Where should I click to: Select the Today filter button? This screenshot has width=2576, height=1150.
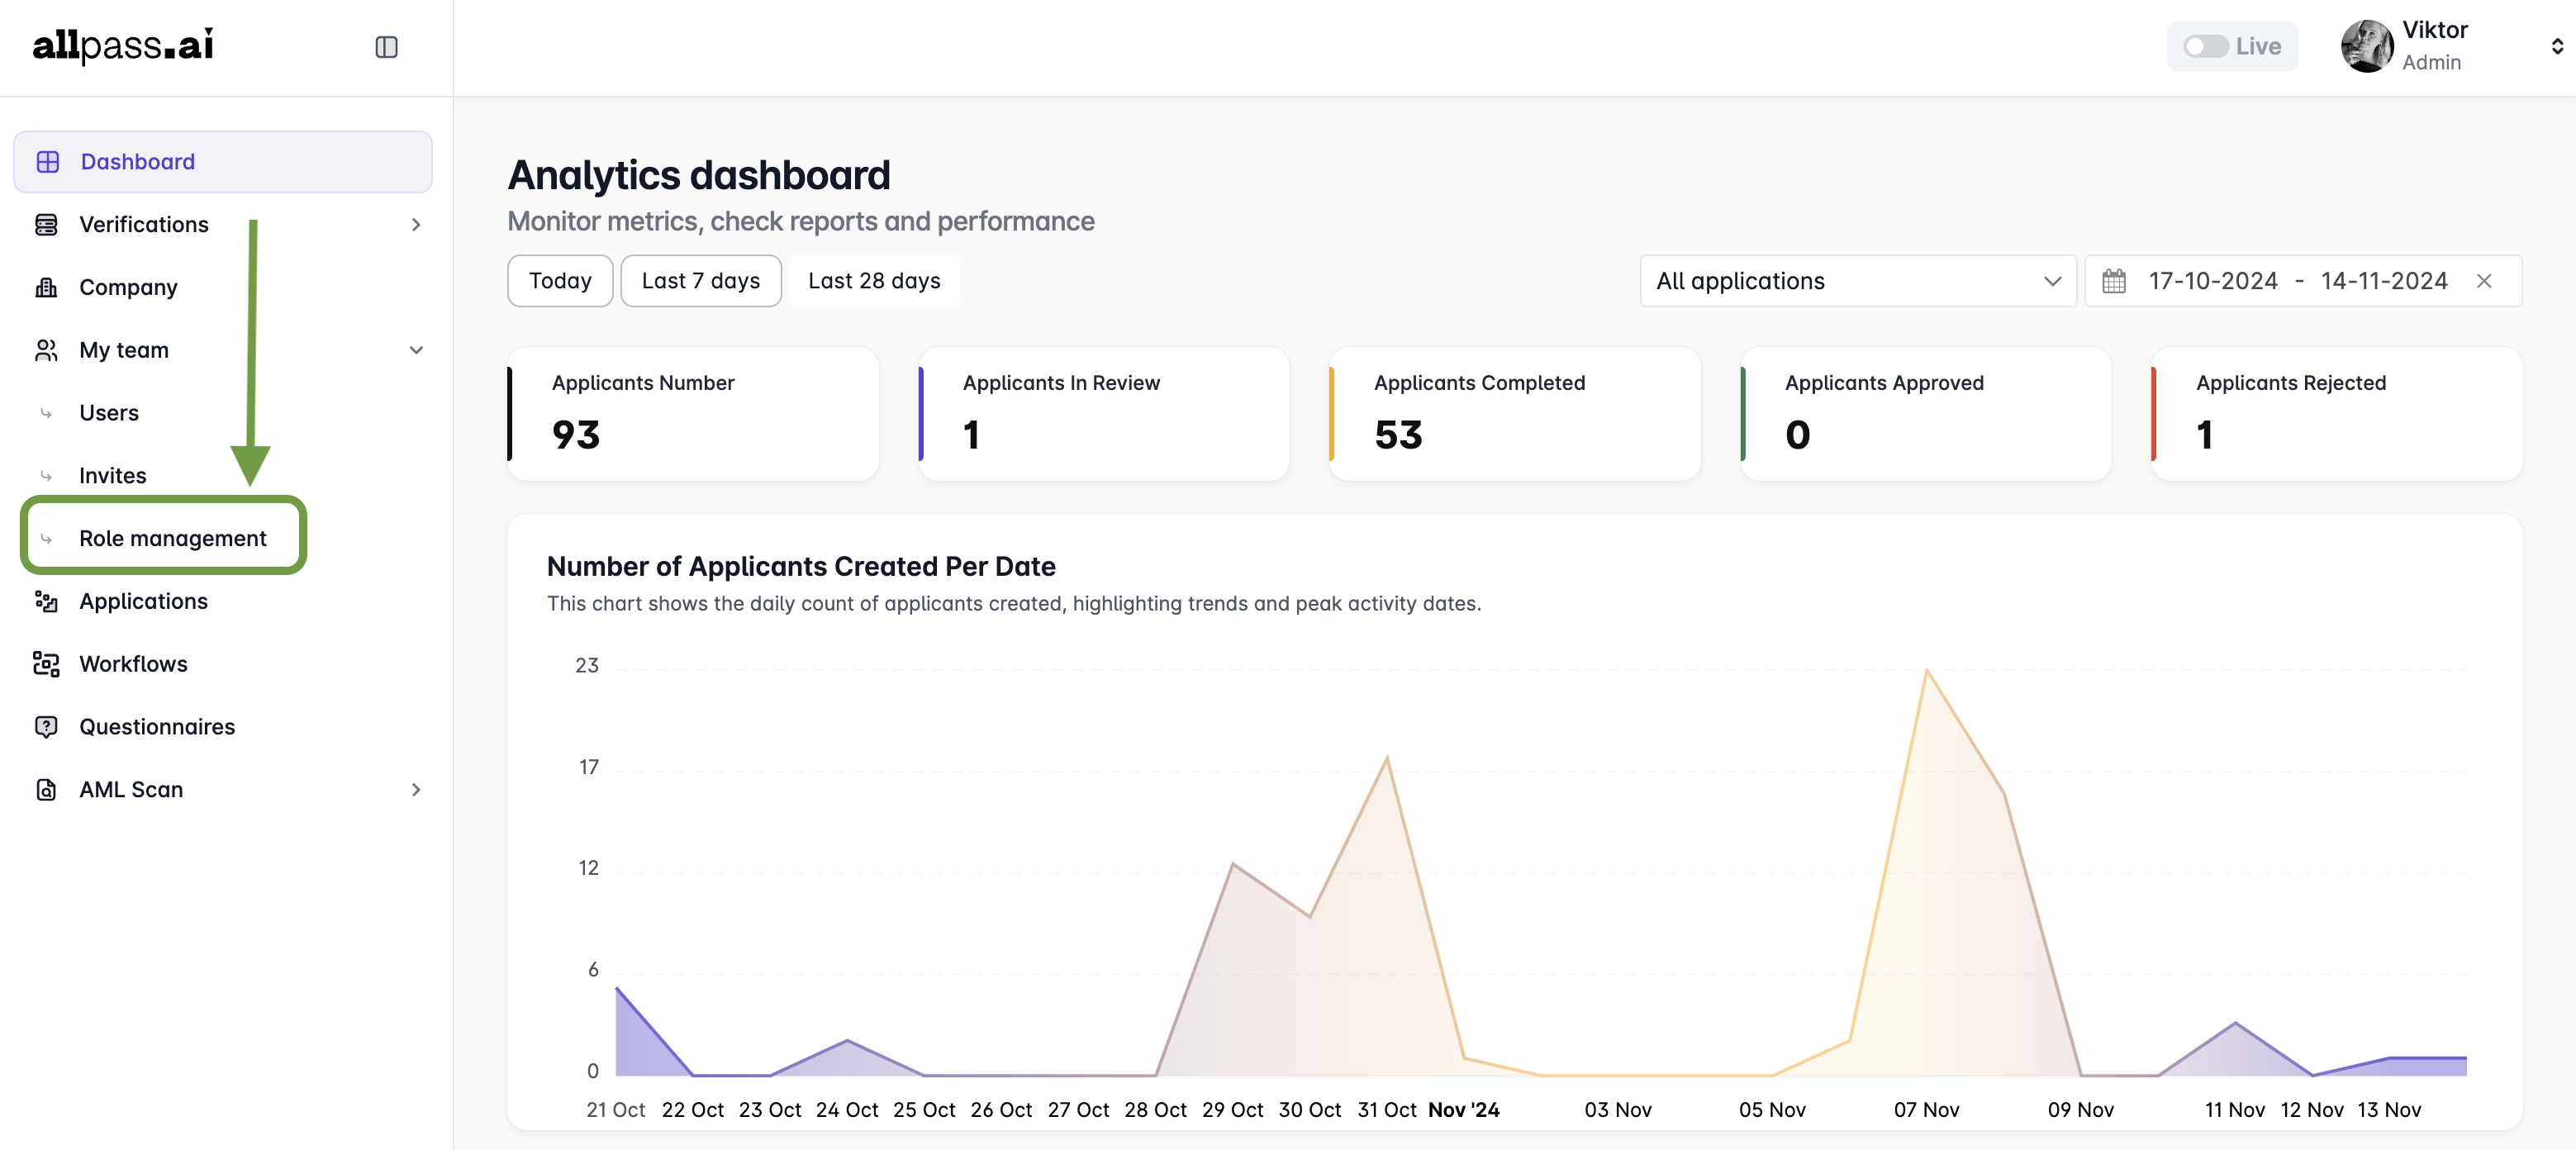point(560,281)
